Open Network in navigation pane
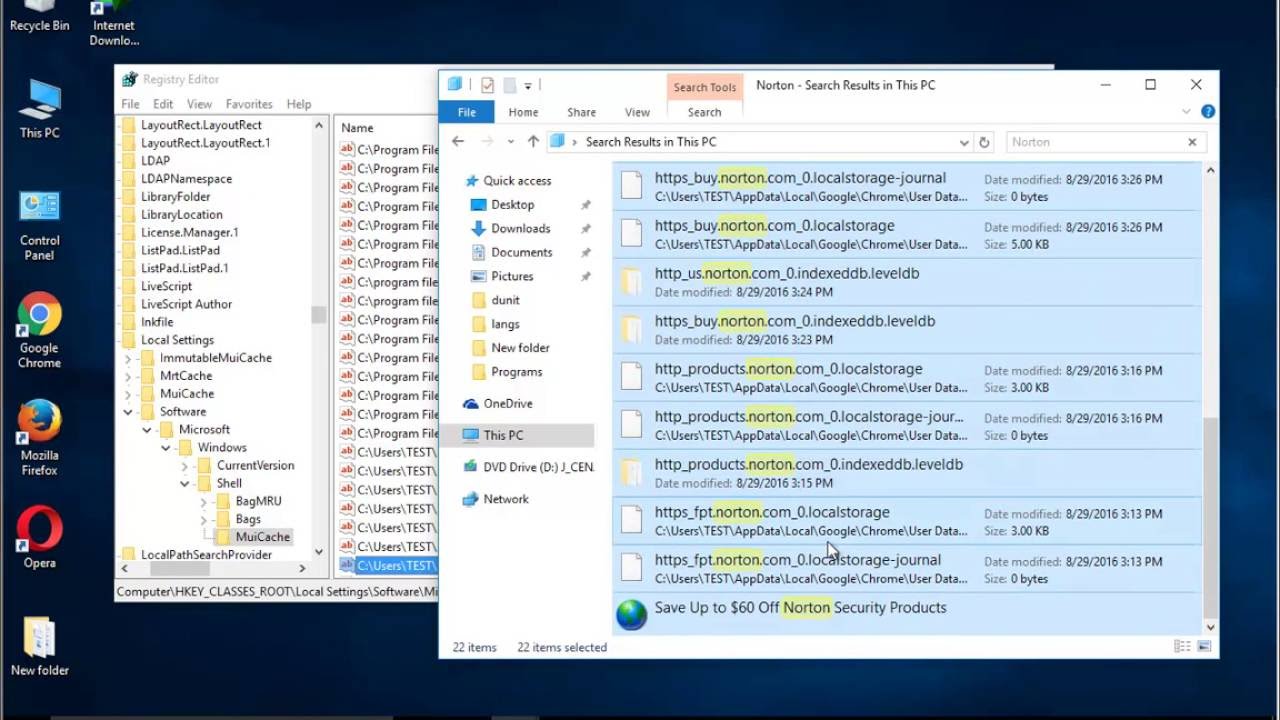 tap(505, 499)
